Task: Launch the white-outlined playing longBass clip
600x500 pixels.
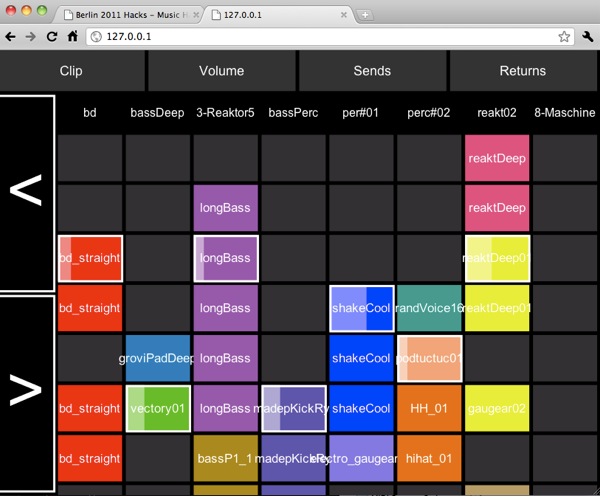Action: pyautogui.click(x=226, y=258)
